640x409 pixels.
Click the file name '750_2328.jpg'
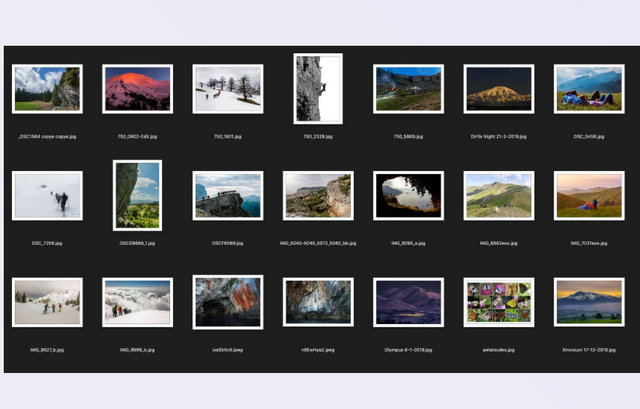click(x=318, y=137)
